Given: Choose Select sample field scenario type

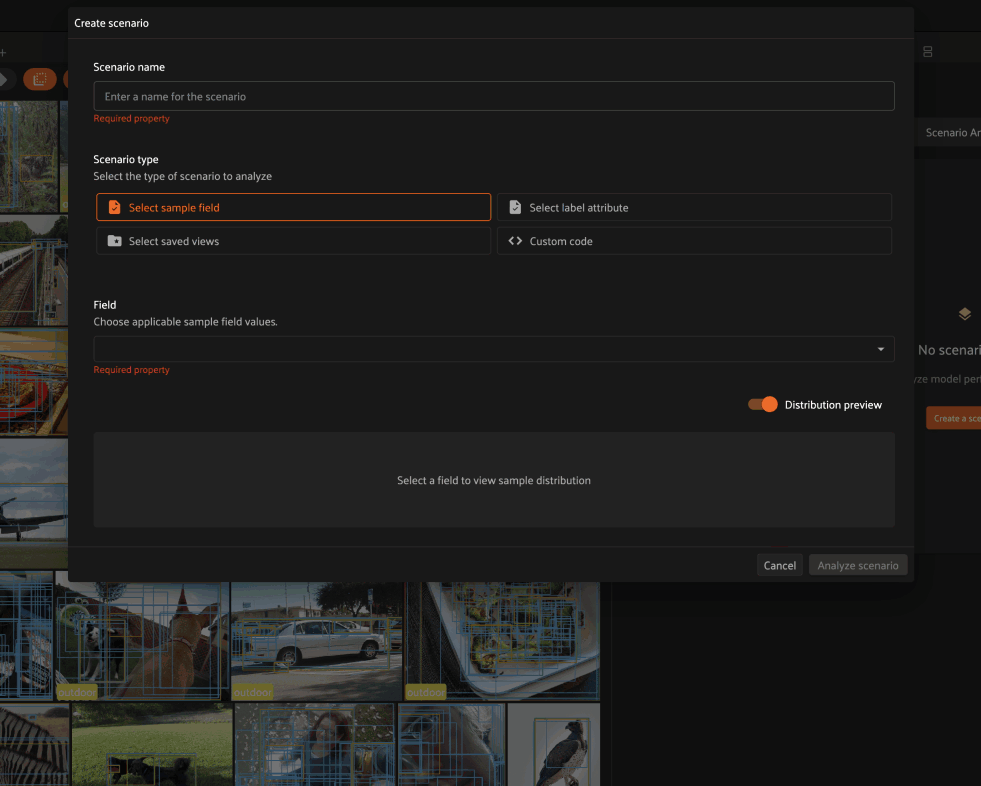Looking at the screenshot, I should pos(293,207).
